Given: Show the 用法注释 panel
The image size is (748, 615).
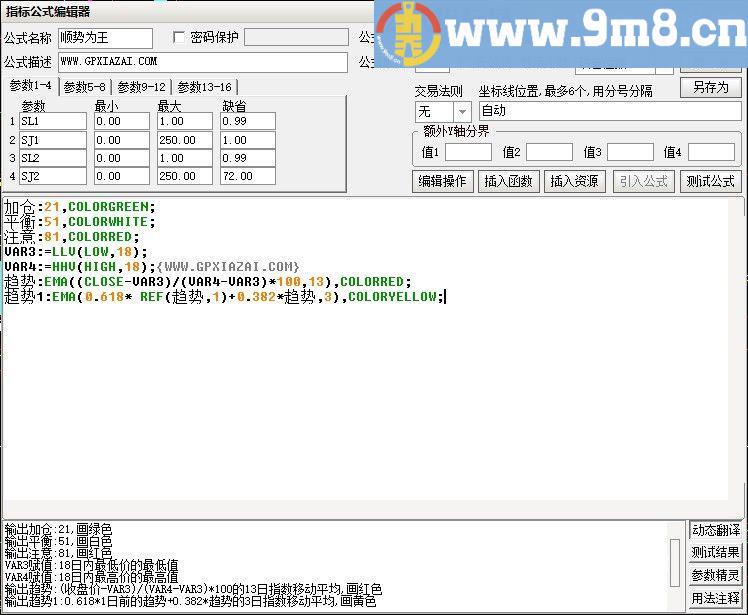Looking at the screenshot, I should click(716, 599).
